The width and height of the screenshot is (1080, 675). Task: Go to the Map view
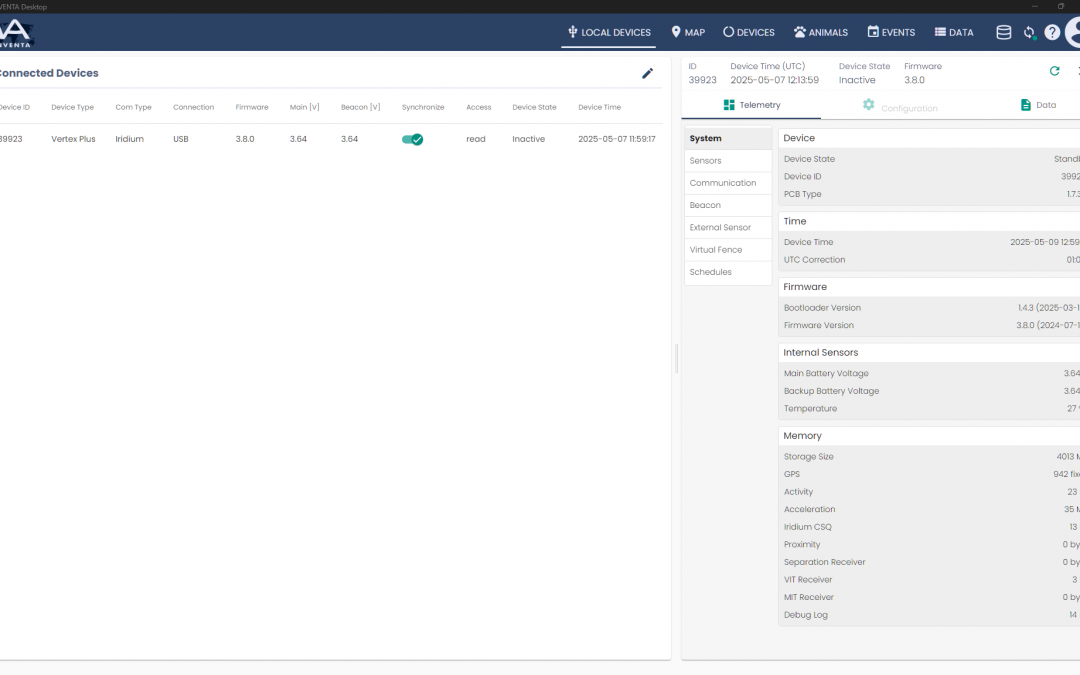point(688,32)
